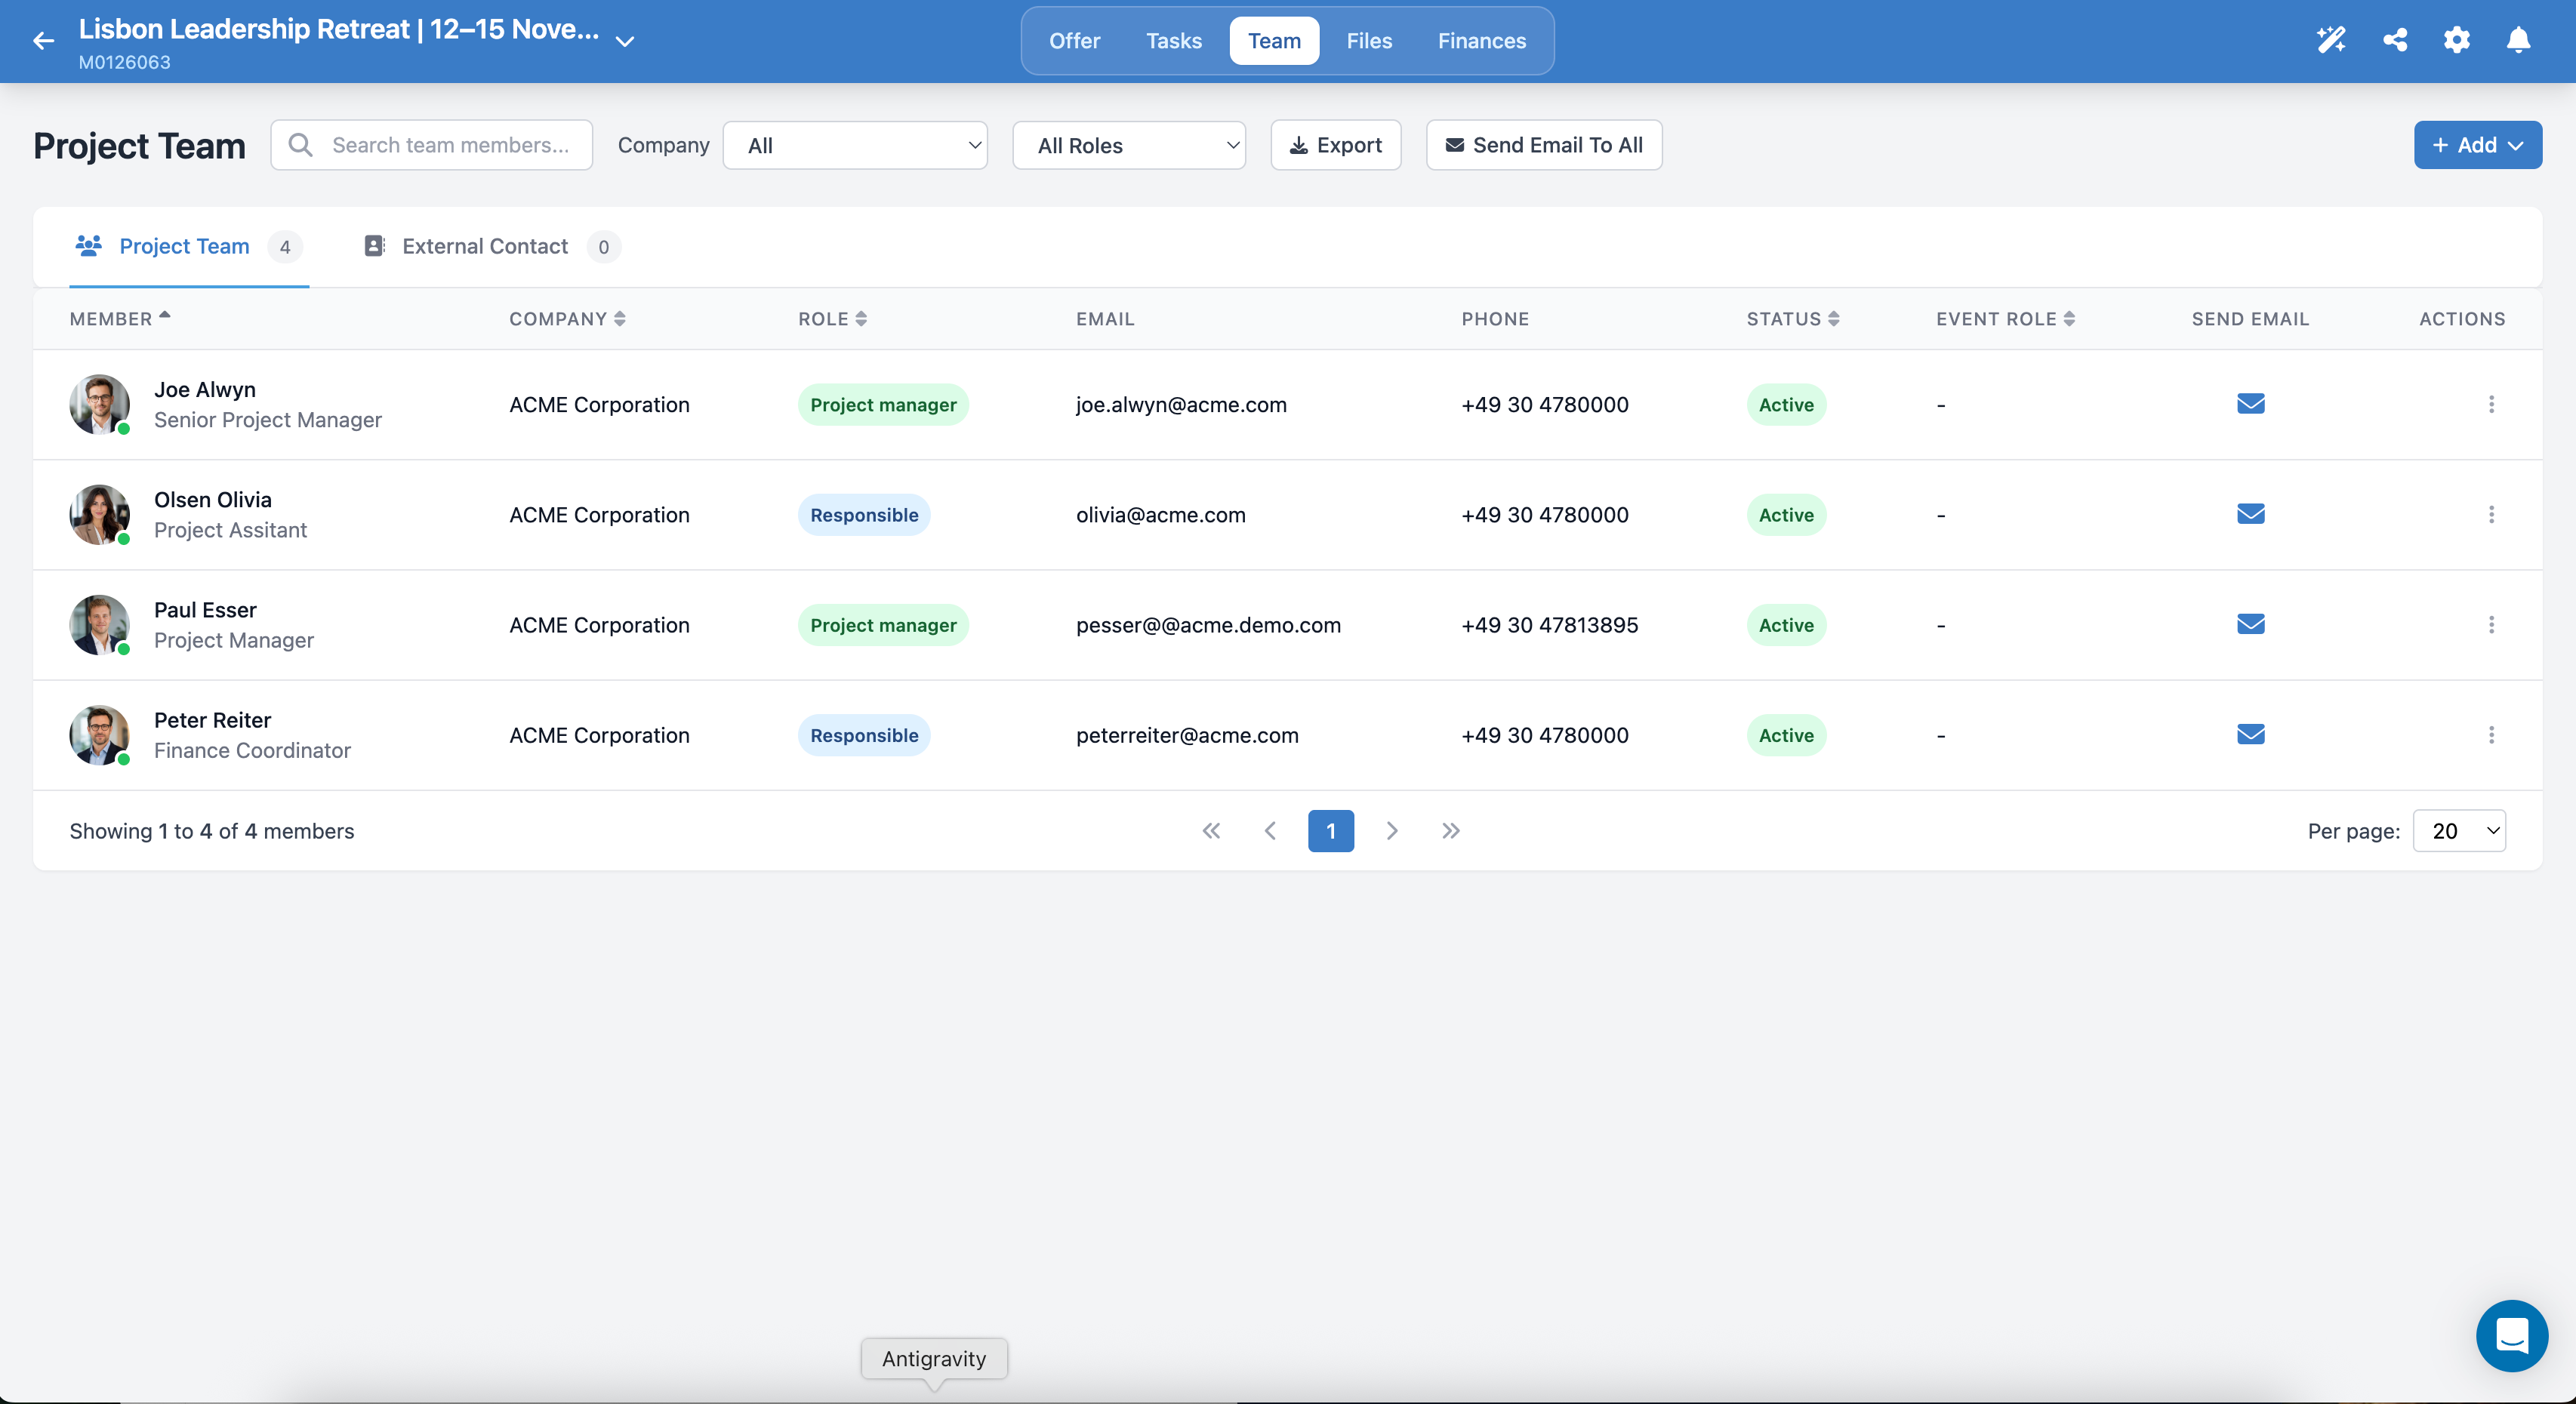Open the chat support bubble
Screen dimensions: 2576x1404
point(2511,1335)
